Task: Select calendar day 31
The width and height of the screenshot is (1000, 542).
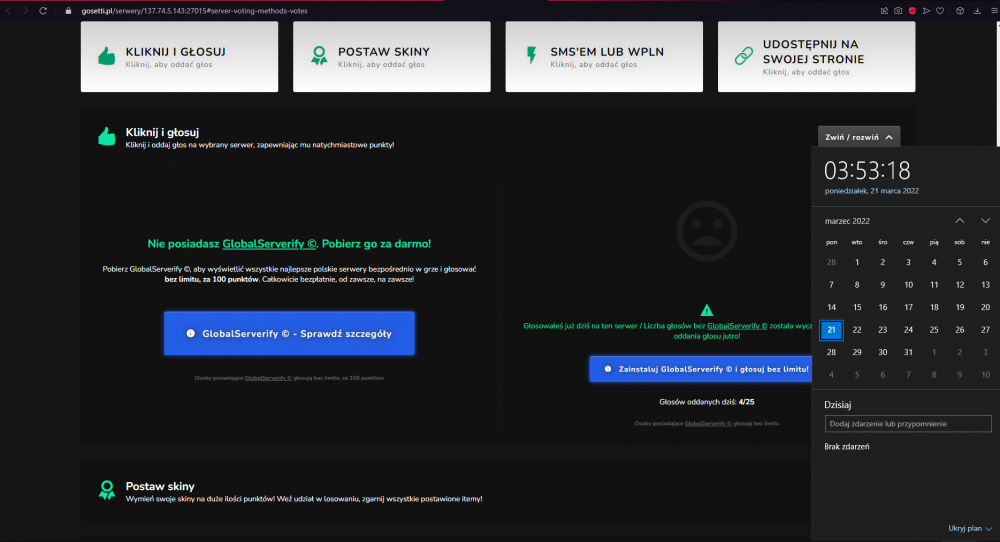Action: pyautogui.click(x=908, y=352)
